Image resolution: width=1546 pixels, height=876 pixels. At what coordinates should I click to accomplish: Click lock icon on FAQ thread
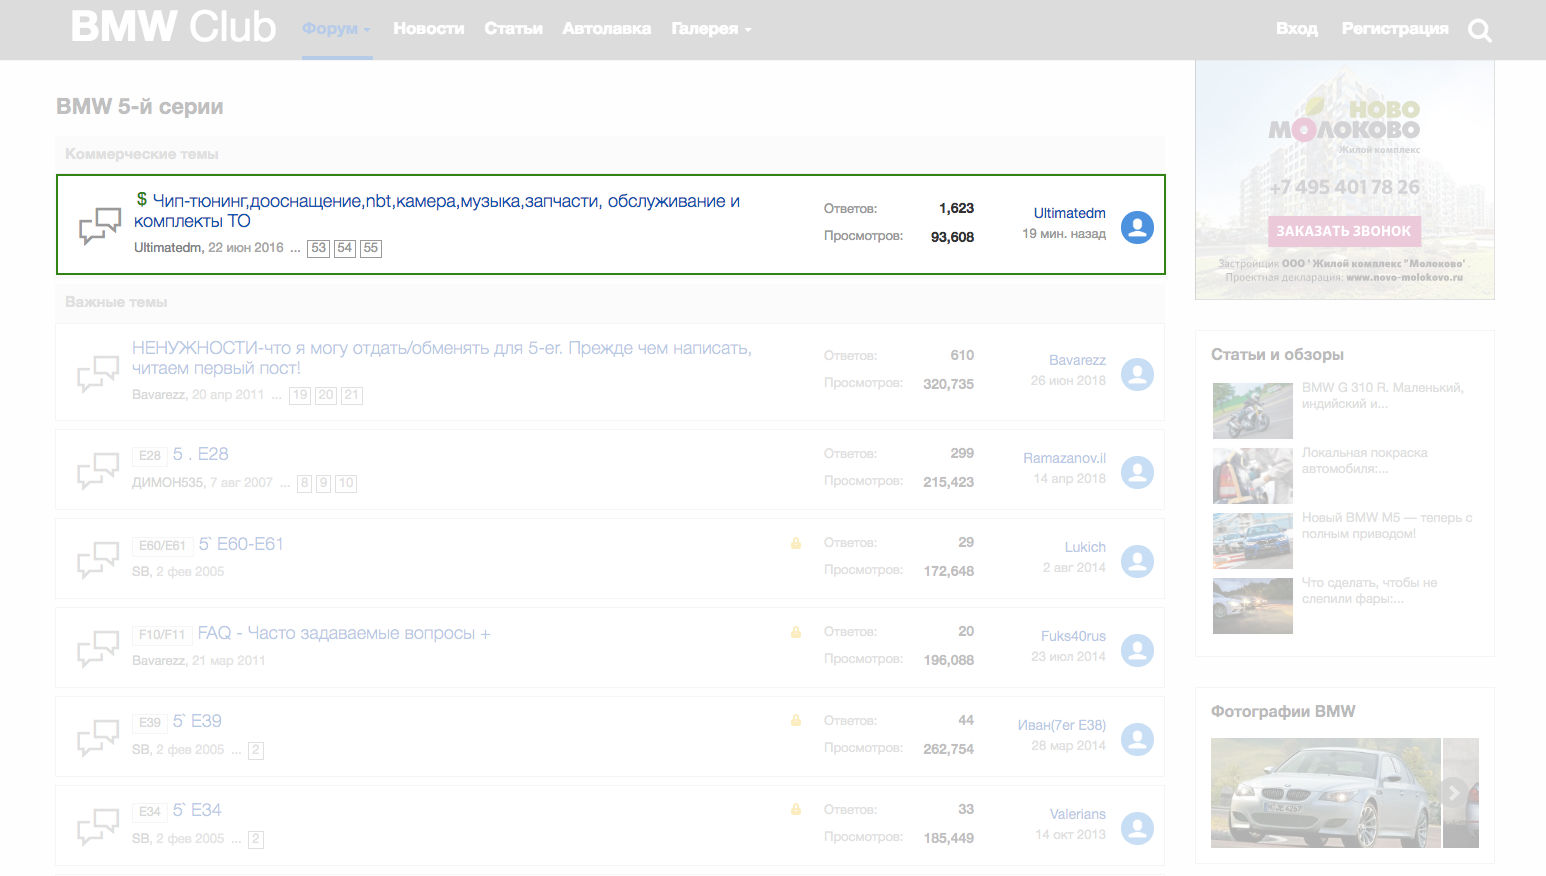796,632
